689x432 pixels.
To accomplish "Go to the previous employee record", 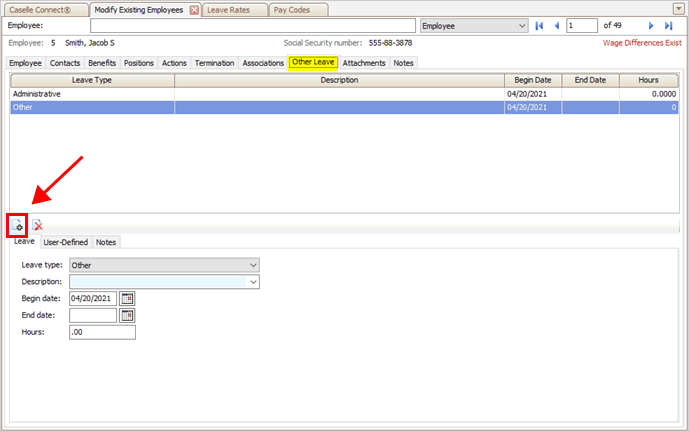I will (x=556, y=25).
